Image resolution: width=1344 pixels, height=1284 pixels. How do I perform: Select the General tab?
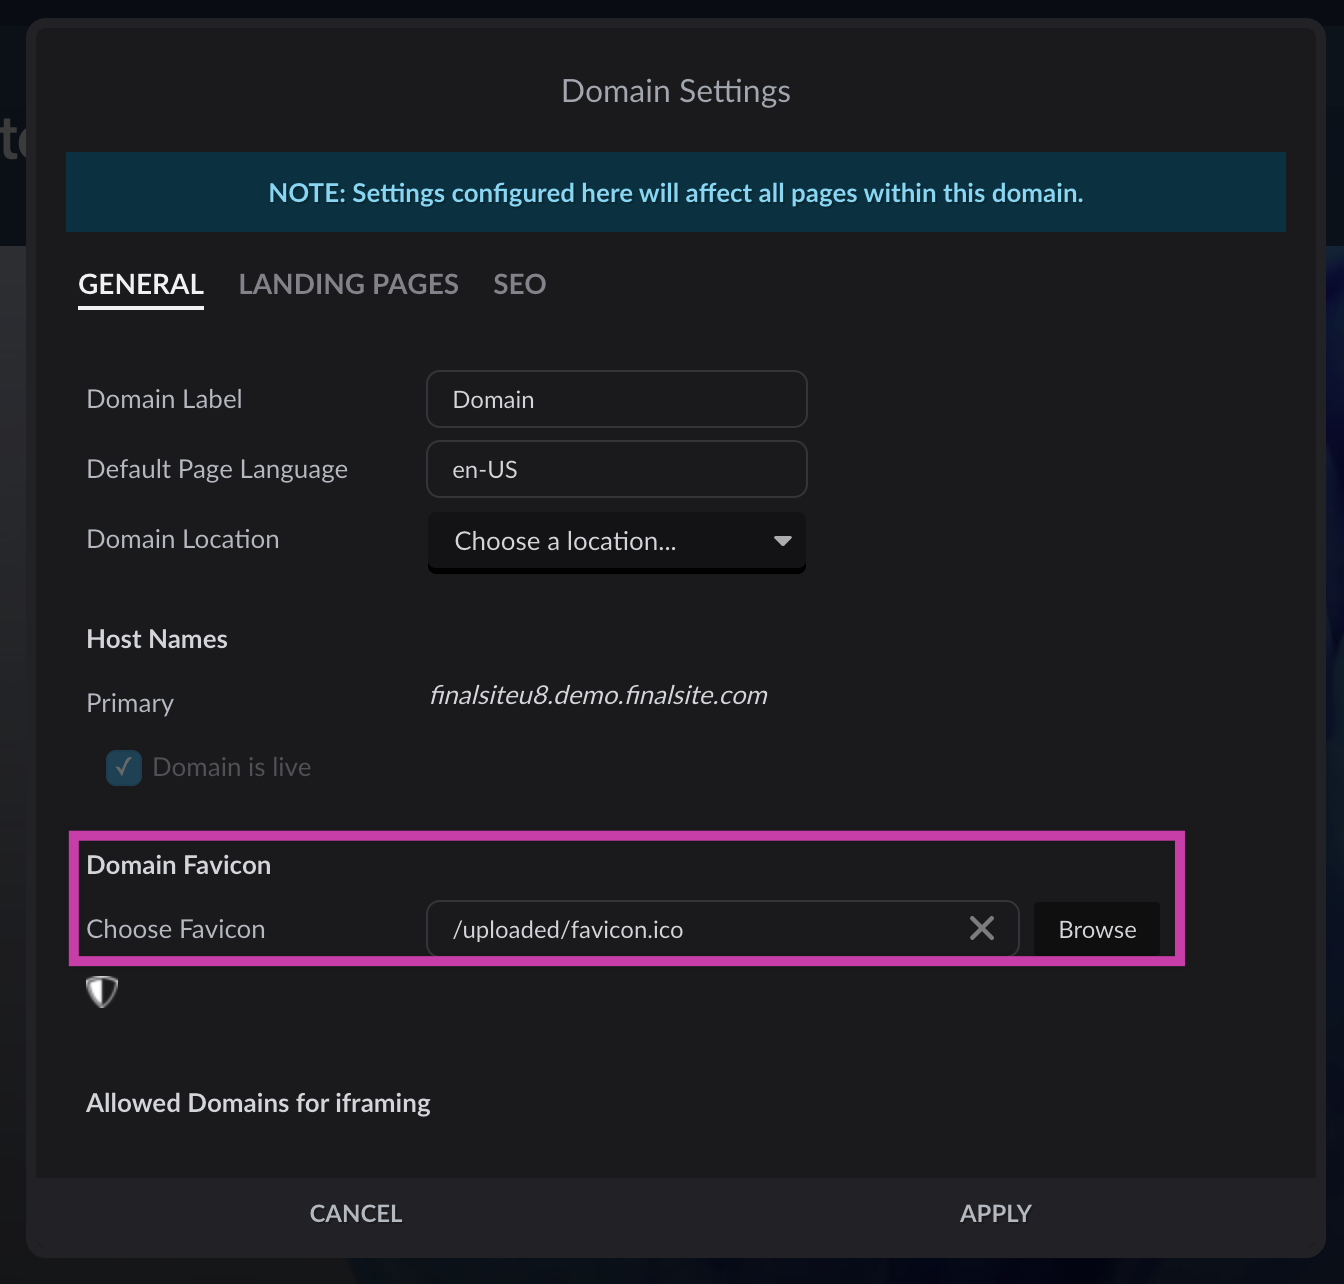pos(141,285)
